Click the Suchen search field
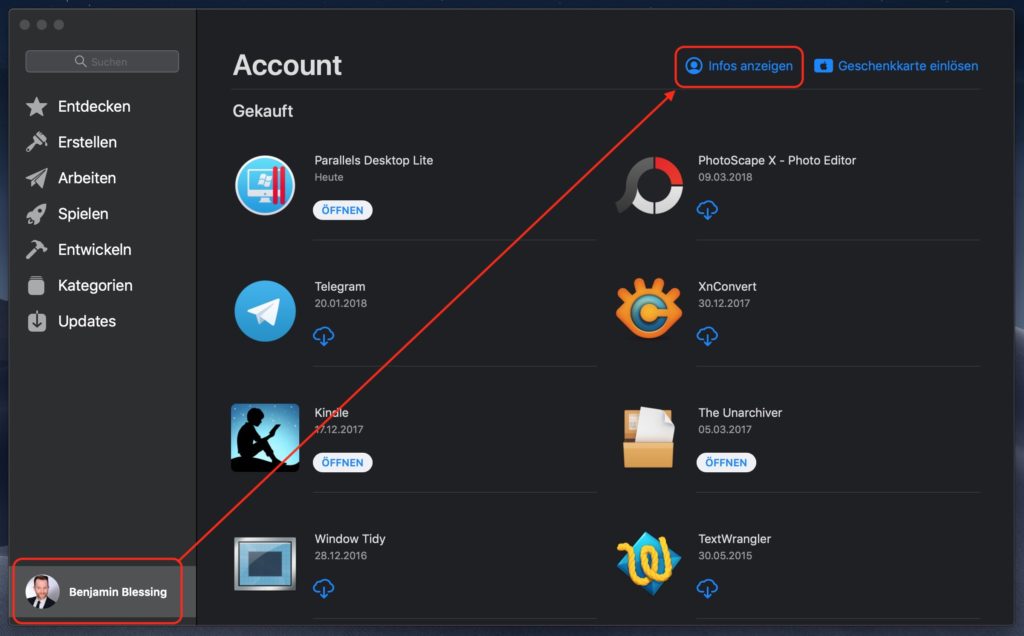This screenshot has height=636, width=1024. (101, 61)
